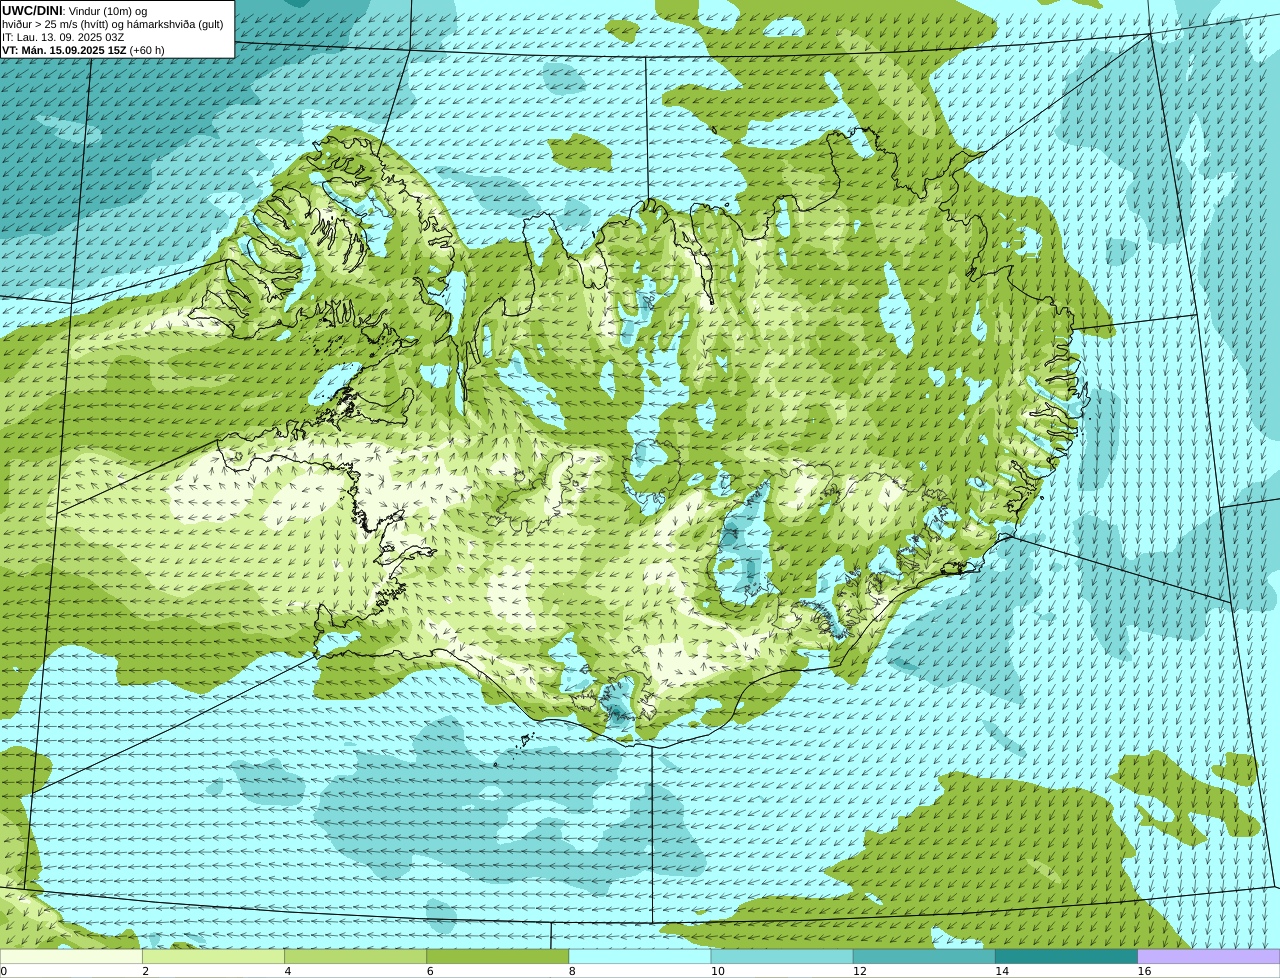Click the pale yellow 0–2 m/s legend swatch
This screenshot has width=1280, height=978.
click(x=71, y=956)
